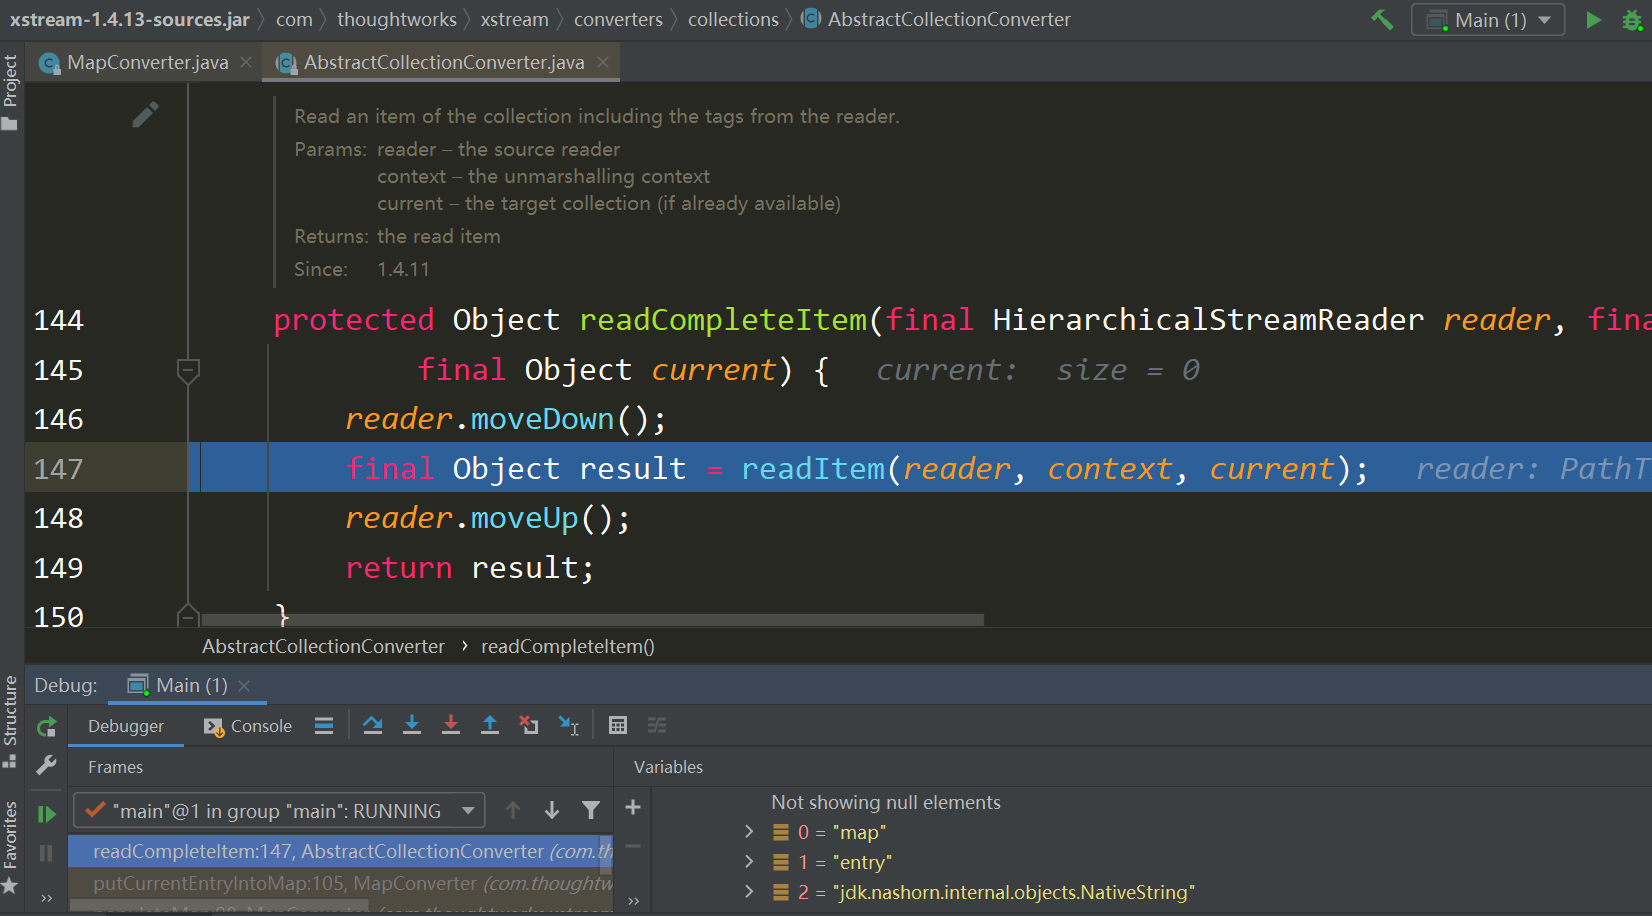Run the Main configuration
Viewport: 1652px width, 916px height.
click(x=1594, y=19)
